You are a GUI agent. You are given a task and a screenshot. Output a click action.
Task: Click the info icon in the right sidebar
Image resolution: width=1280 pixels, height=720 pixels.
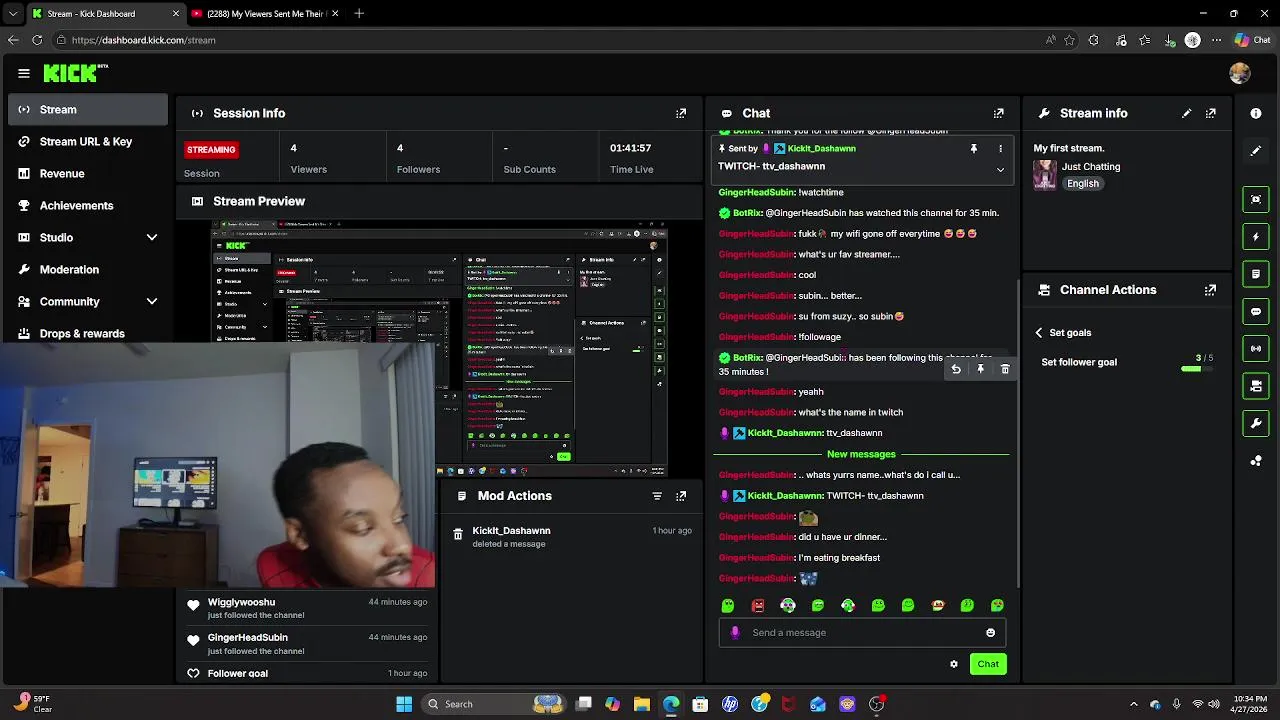1256,113
